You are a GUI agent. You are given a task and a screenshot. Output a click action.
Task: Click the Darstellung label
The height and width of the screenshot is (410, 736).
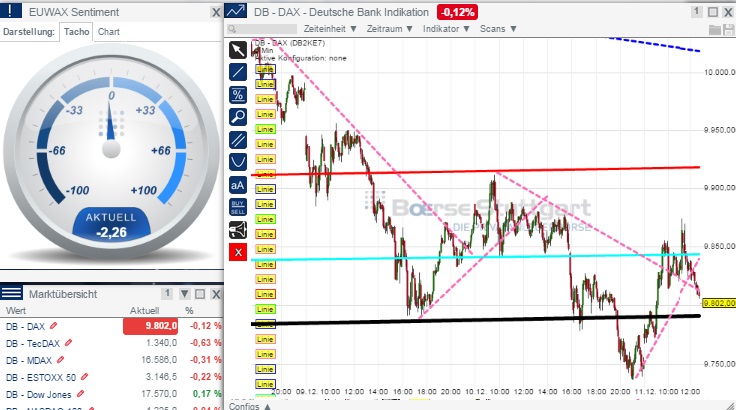[x=29, y=32]
